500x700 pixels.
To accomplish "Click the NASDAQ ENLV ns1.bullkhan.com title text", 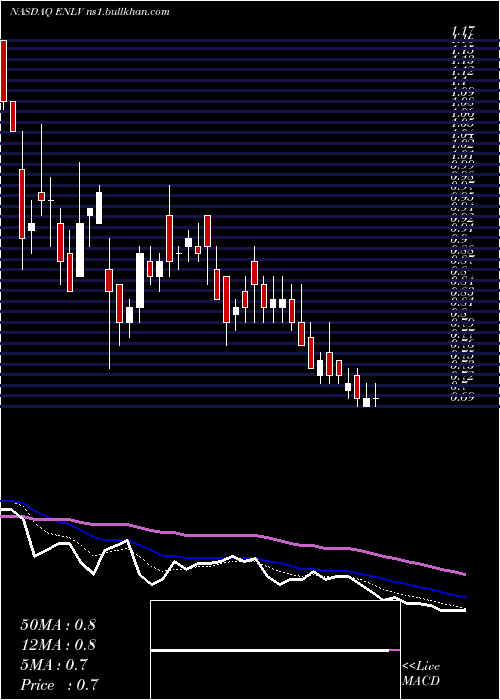I will 90,12.
